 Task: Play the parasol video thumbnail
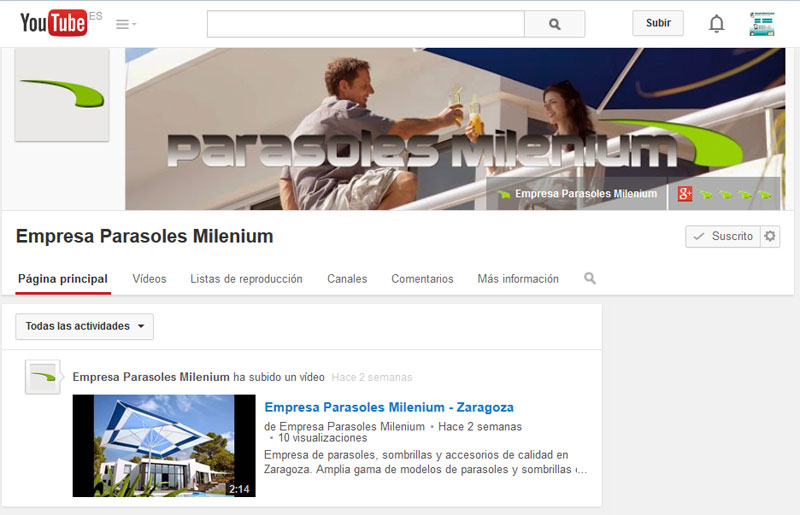tap(164, 445)
